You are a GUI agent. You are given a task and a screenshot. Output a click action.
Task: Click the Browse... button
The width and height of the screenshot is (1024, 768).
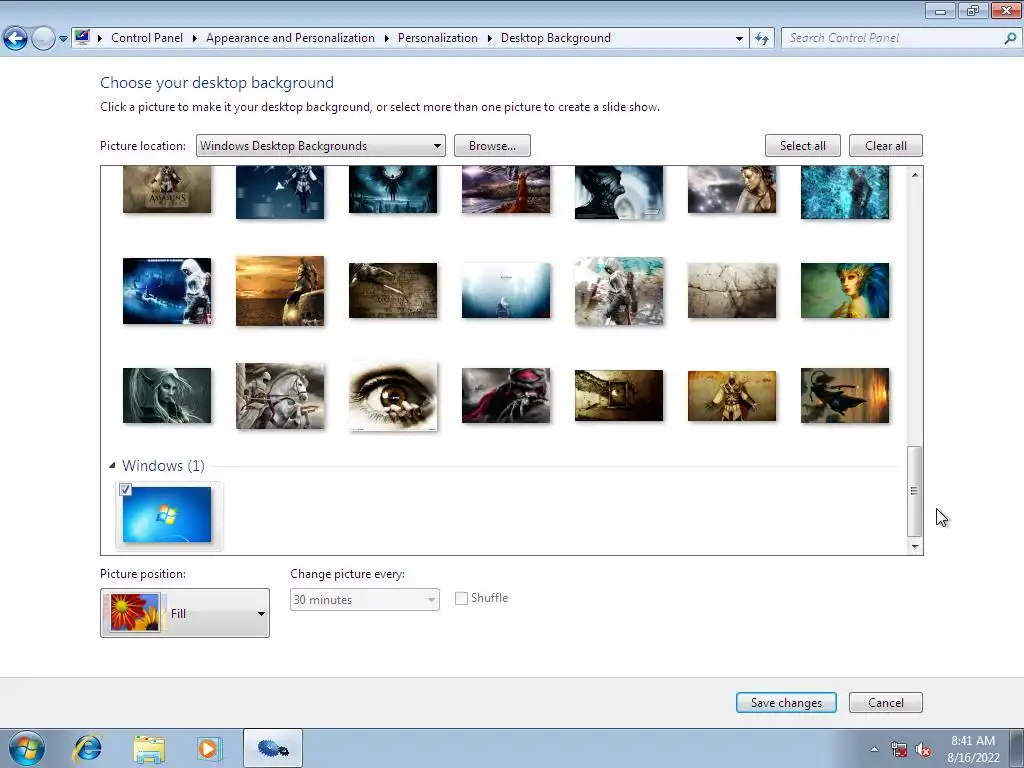point(492,146)
